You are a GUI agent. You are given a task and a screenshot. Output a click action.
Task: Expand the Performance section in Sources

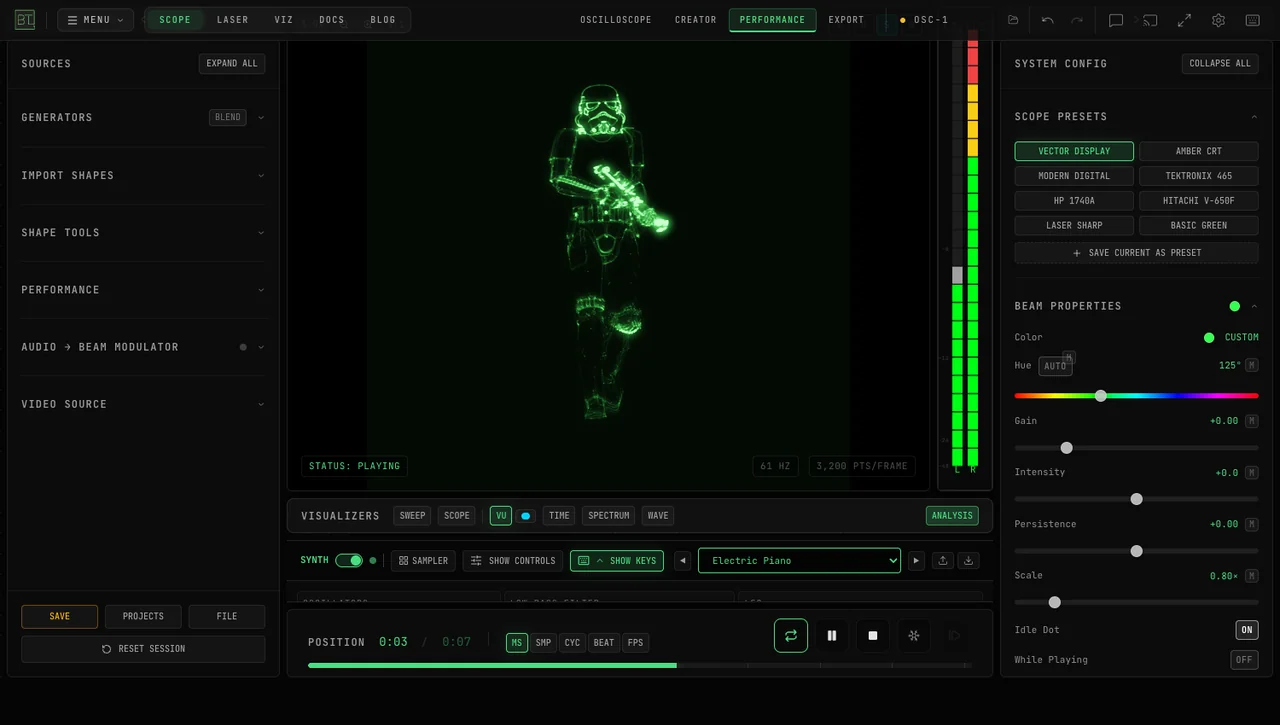tap(261, 290)
